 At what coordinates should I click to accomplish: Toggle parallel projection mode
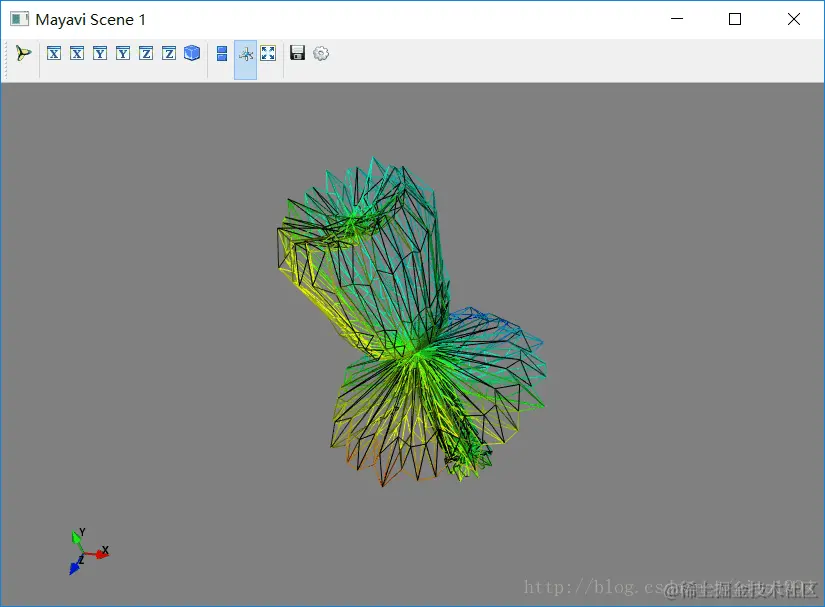(222, 53)
